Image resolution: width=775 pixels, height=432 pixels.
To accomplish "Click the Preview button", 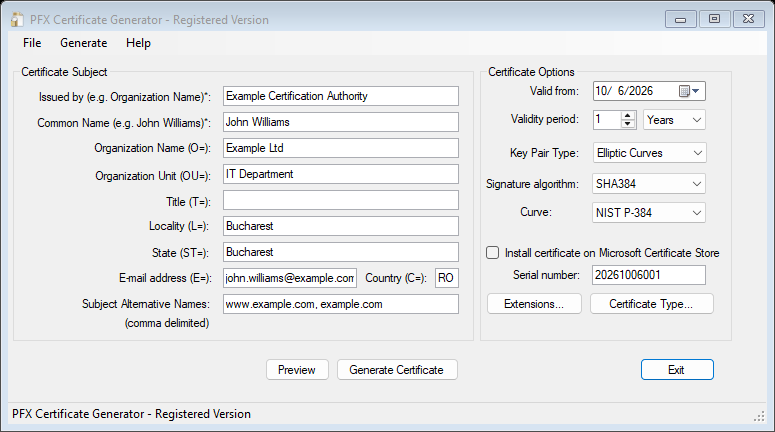I will 297,370.
